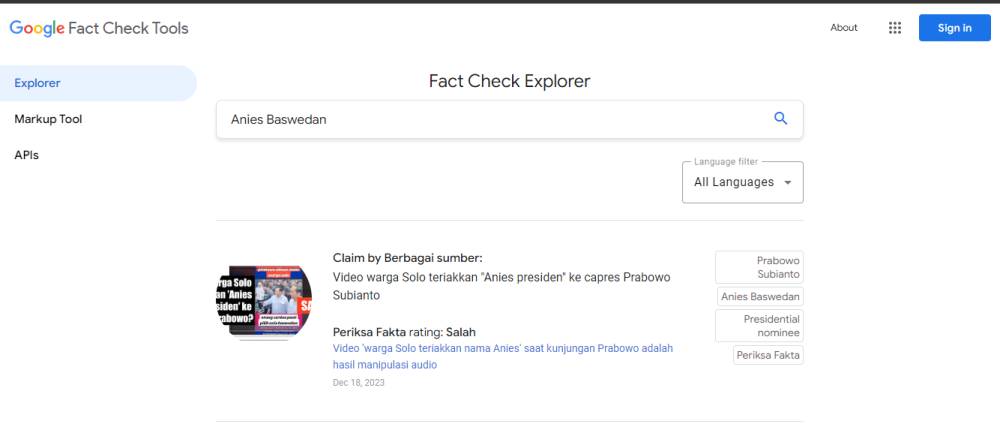Click the Presidential nominee tag

[x=759, y=326]
